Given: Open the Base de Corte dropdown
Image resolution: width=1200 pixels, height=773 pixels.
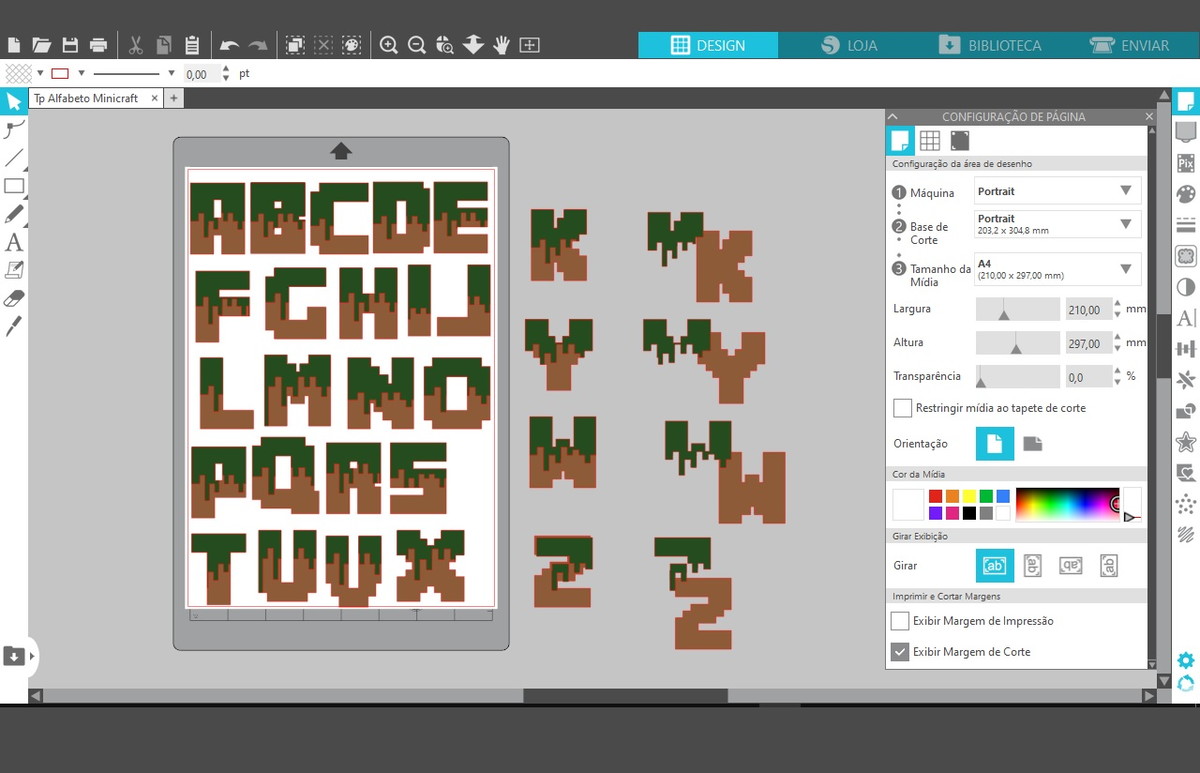Looking at the screenshot, I should (1057, 224).
